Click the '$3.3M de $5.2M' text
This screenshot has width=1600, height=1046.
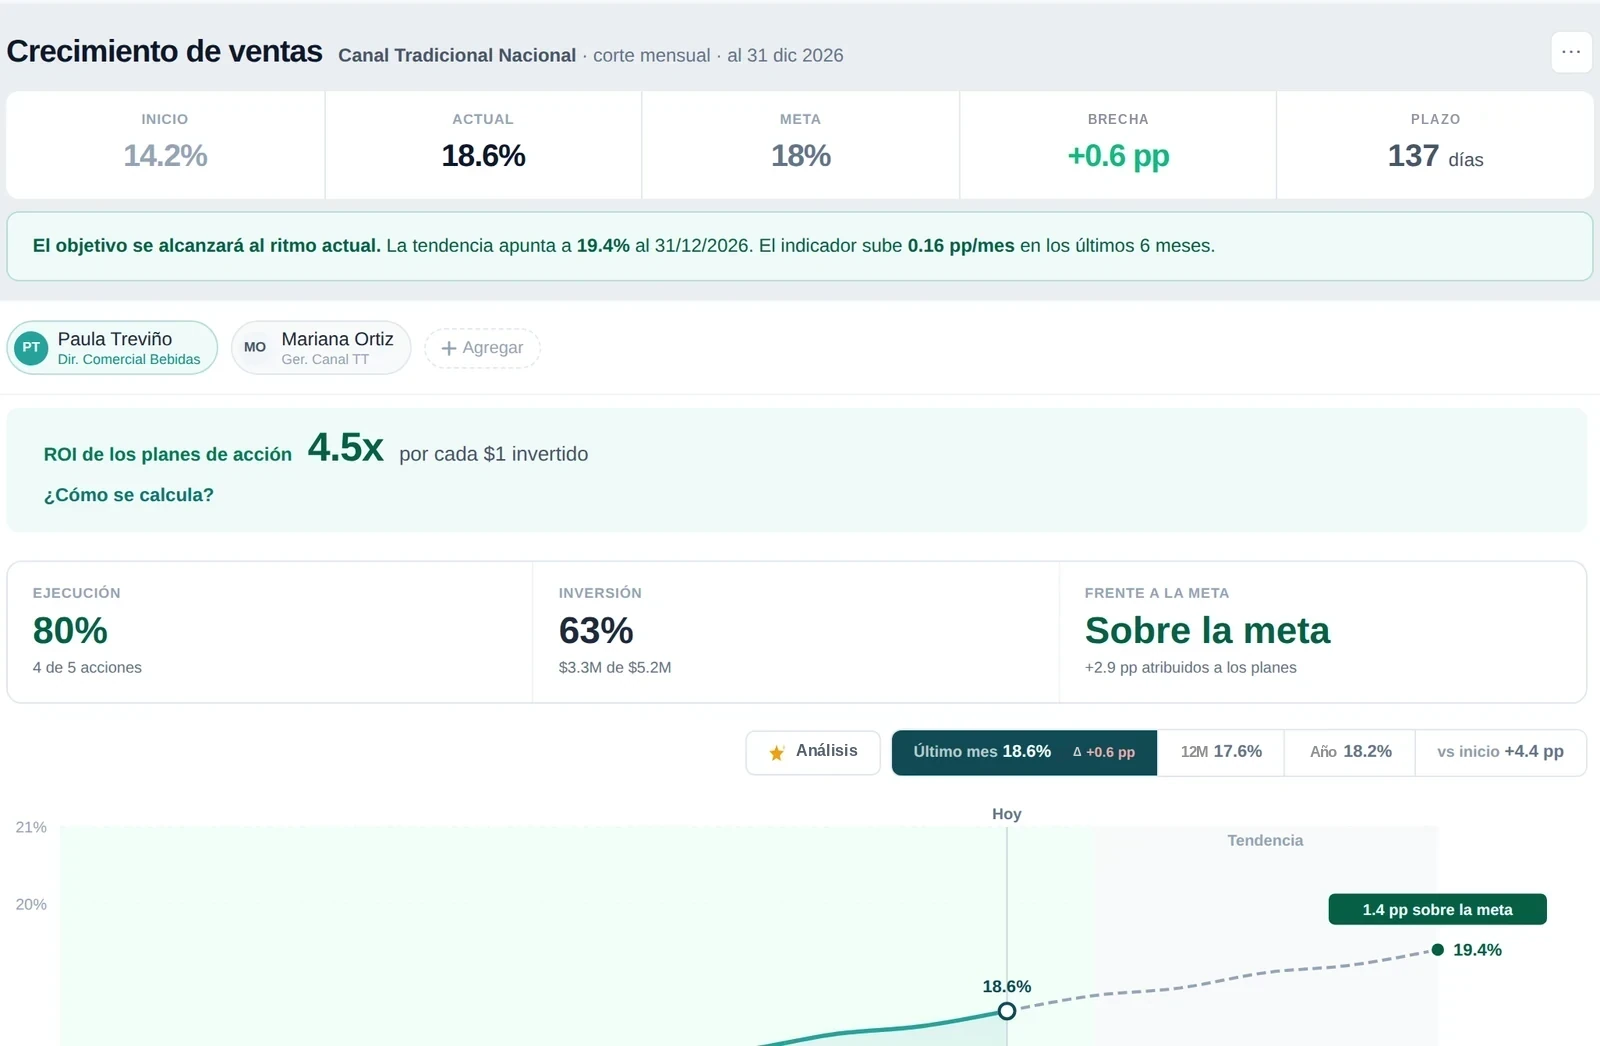pos(615,668)
